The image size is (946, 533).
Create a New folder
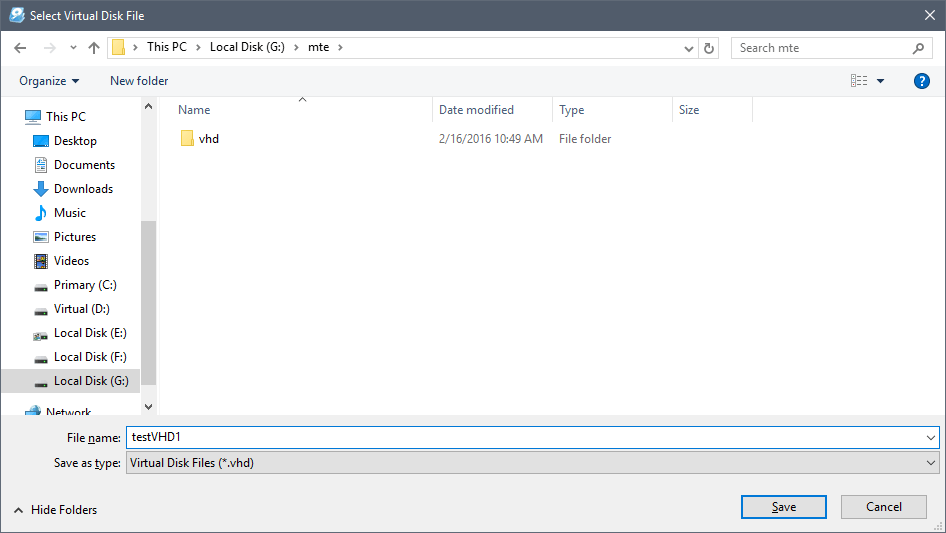139,81
